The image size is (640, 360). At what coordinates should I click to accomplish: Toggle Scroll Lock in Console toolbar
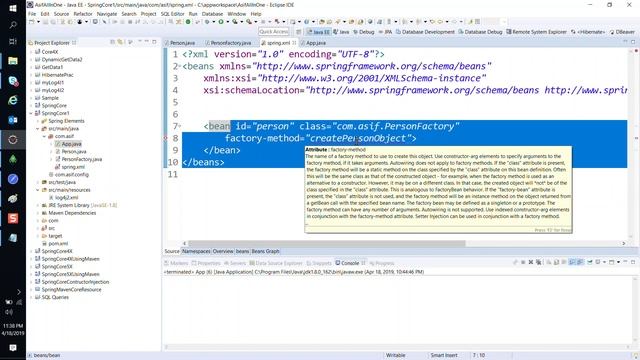pyautogui.click(x=556, y=262)
